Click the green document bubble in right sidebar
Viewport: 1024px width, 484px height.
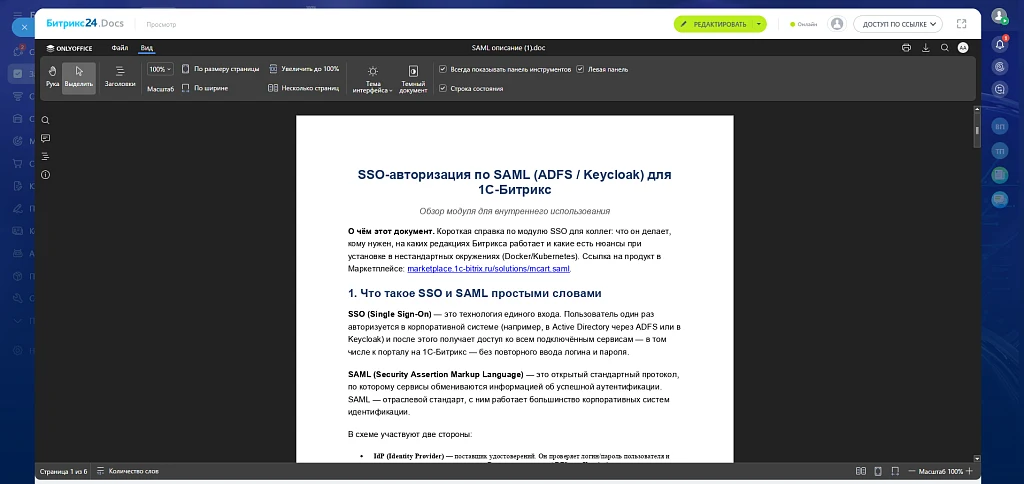tap(999, 175)
